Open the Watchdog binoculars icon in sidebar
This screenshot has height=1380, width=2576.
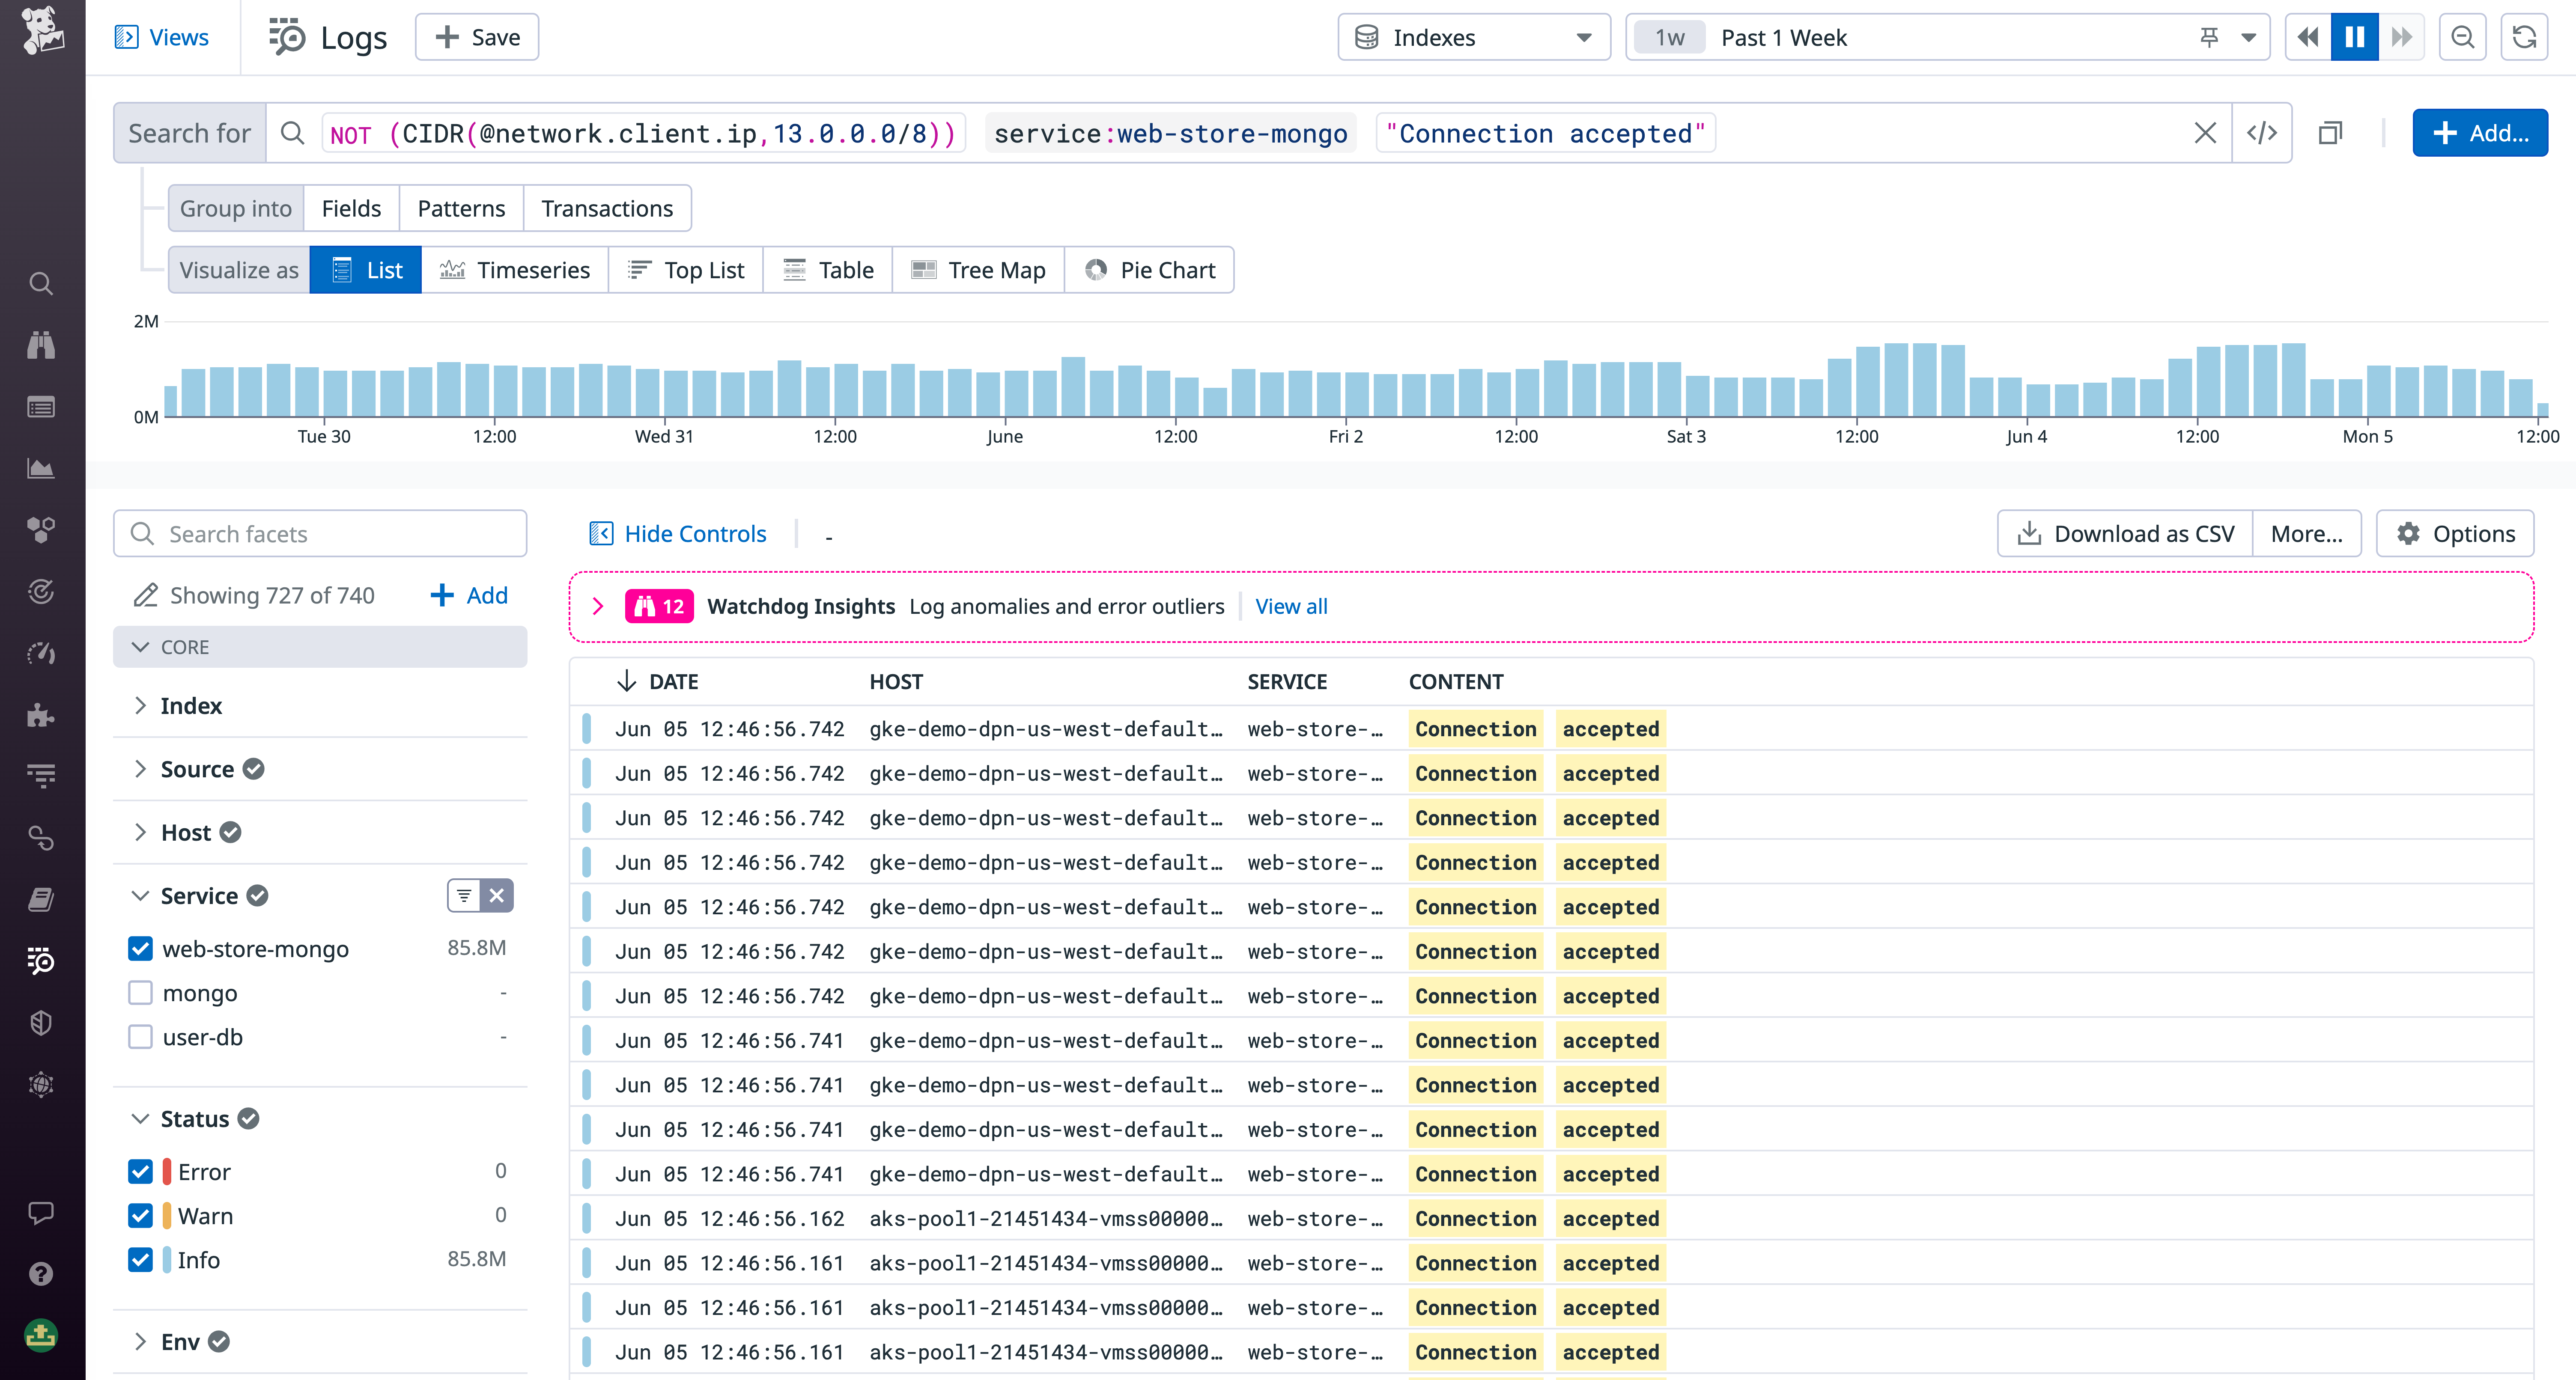coord(41,346)
